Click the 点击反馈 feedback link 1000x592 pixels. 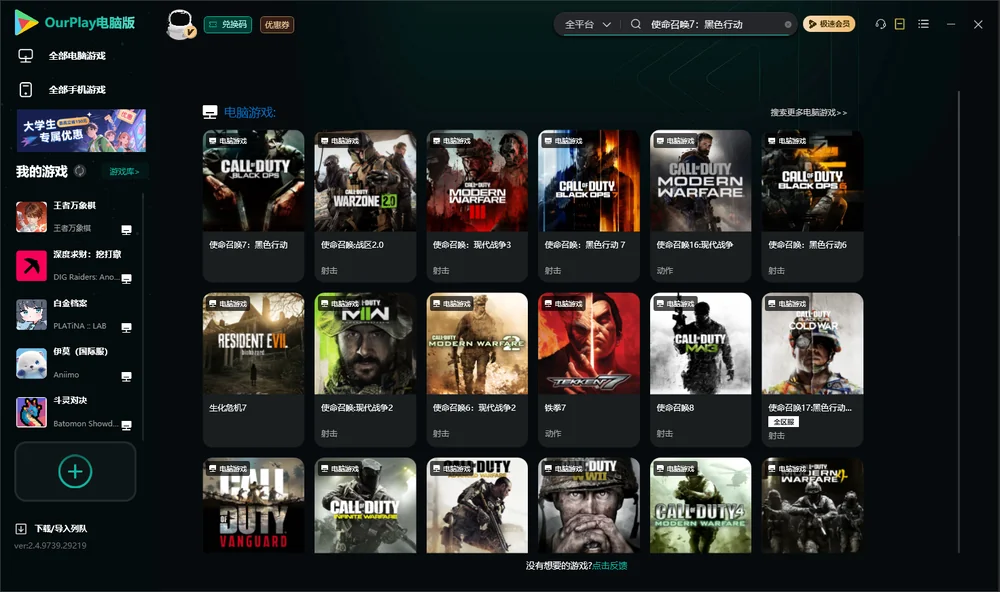click(x=610, y=565)
